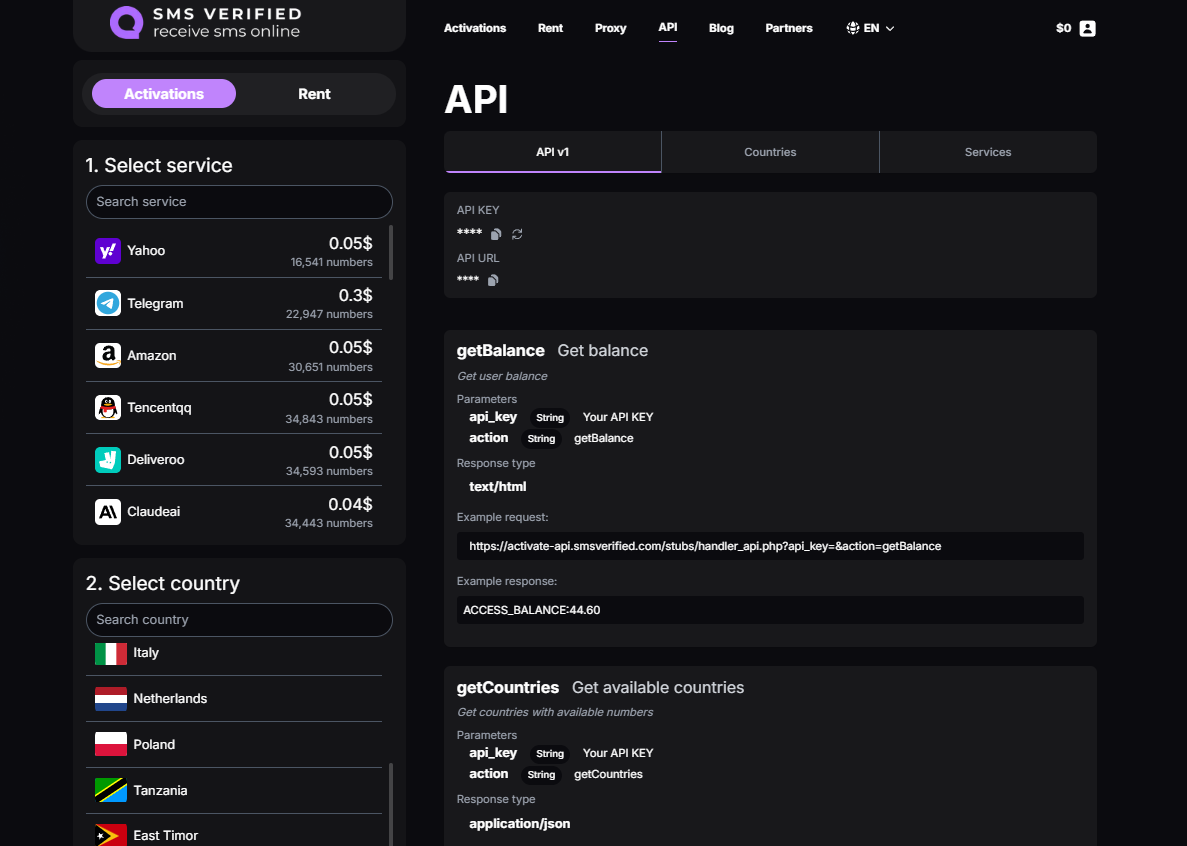Select the Claudeai service icon

point(108,512)
